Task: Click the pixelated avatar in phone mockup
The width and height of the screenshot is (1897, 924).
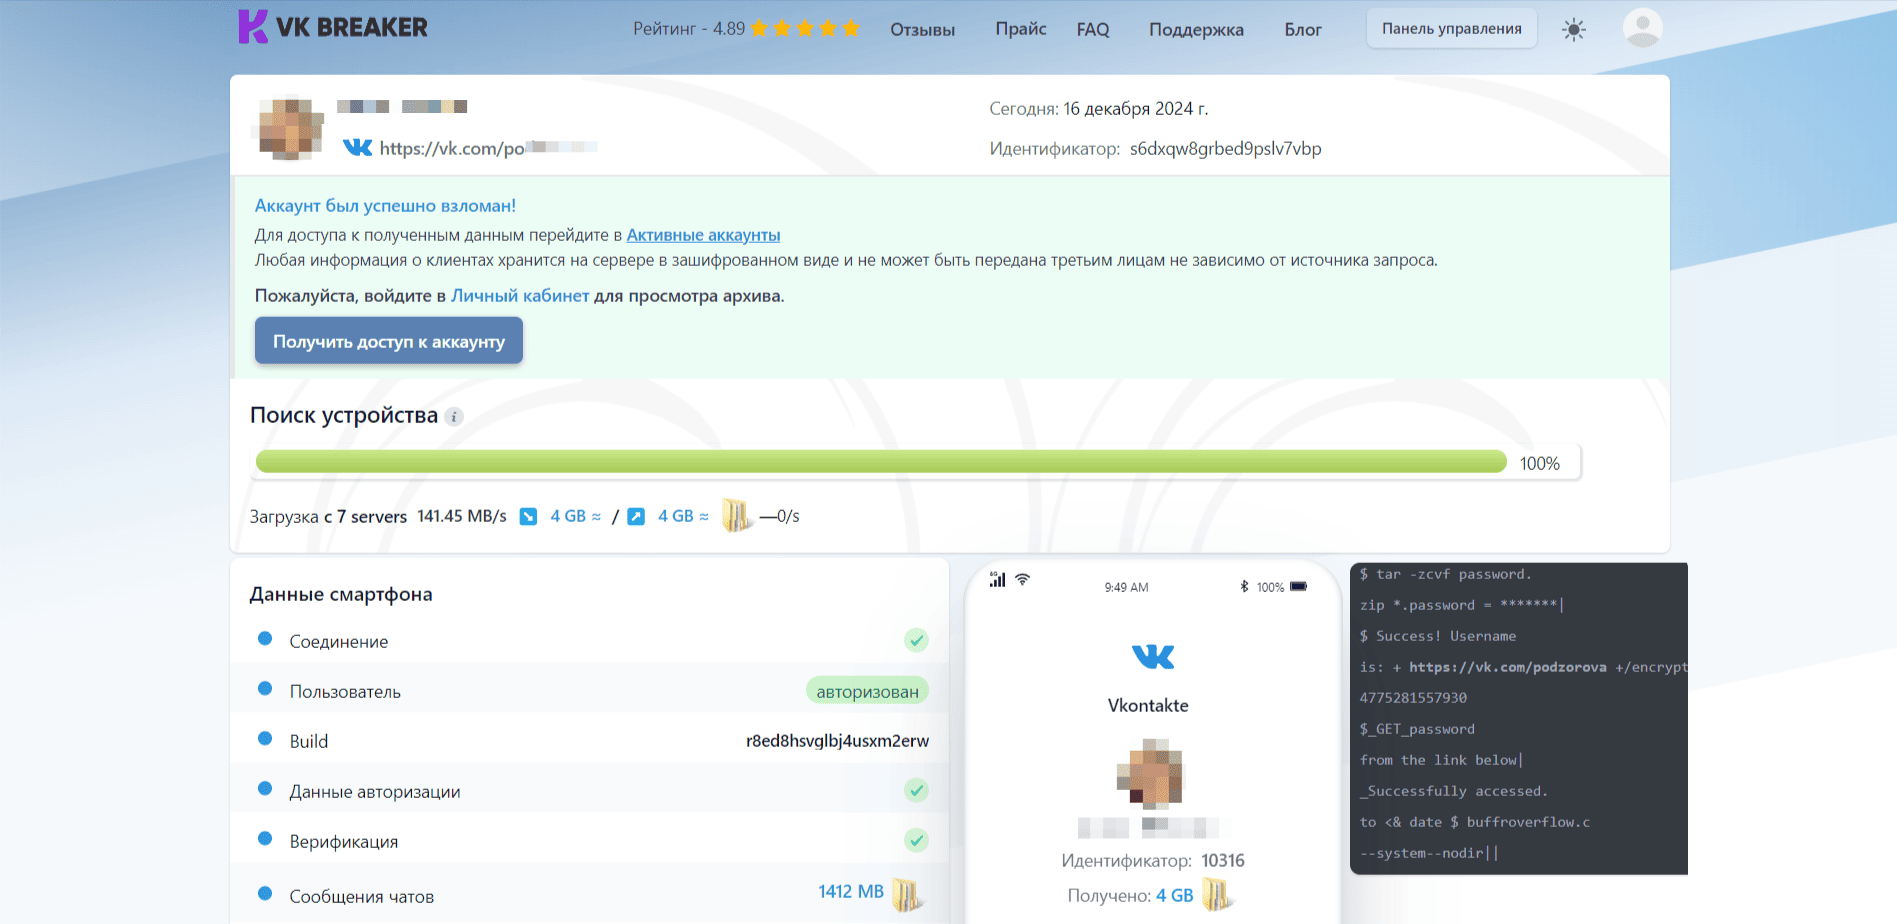Action: tap(1149, 774)
